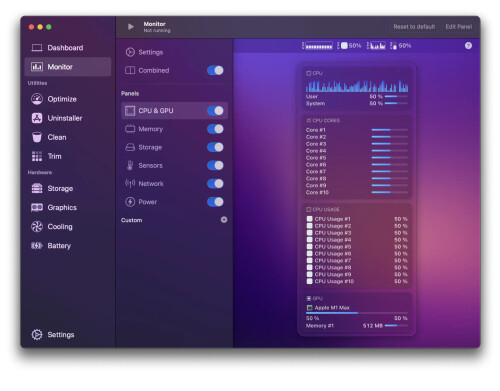Image resolution: width=500 pixels, height=391 pixels.
Task: Click Edit Panel button
Action: [459, 27]
